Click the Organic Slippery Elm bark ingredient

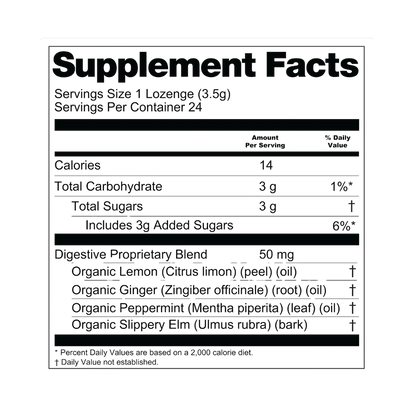(189, 325)
